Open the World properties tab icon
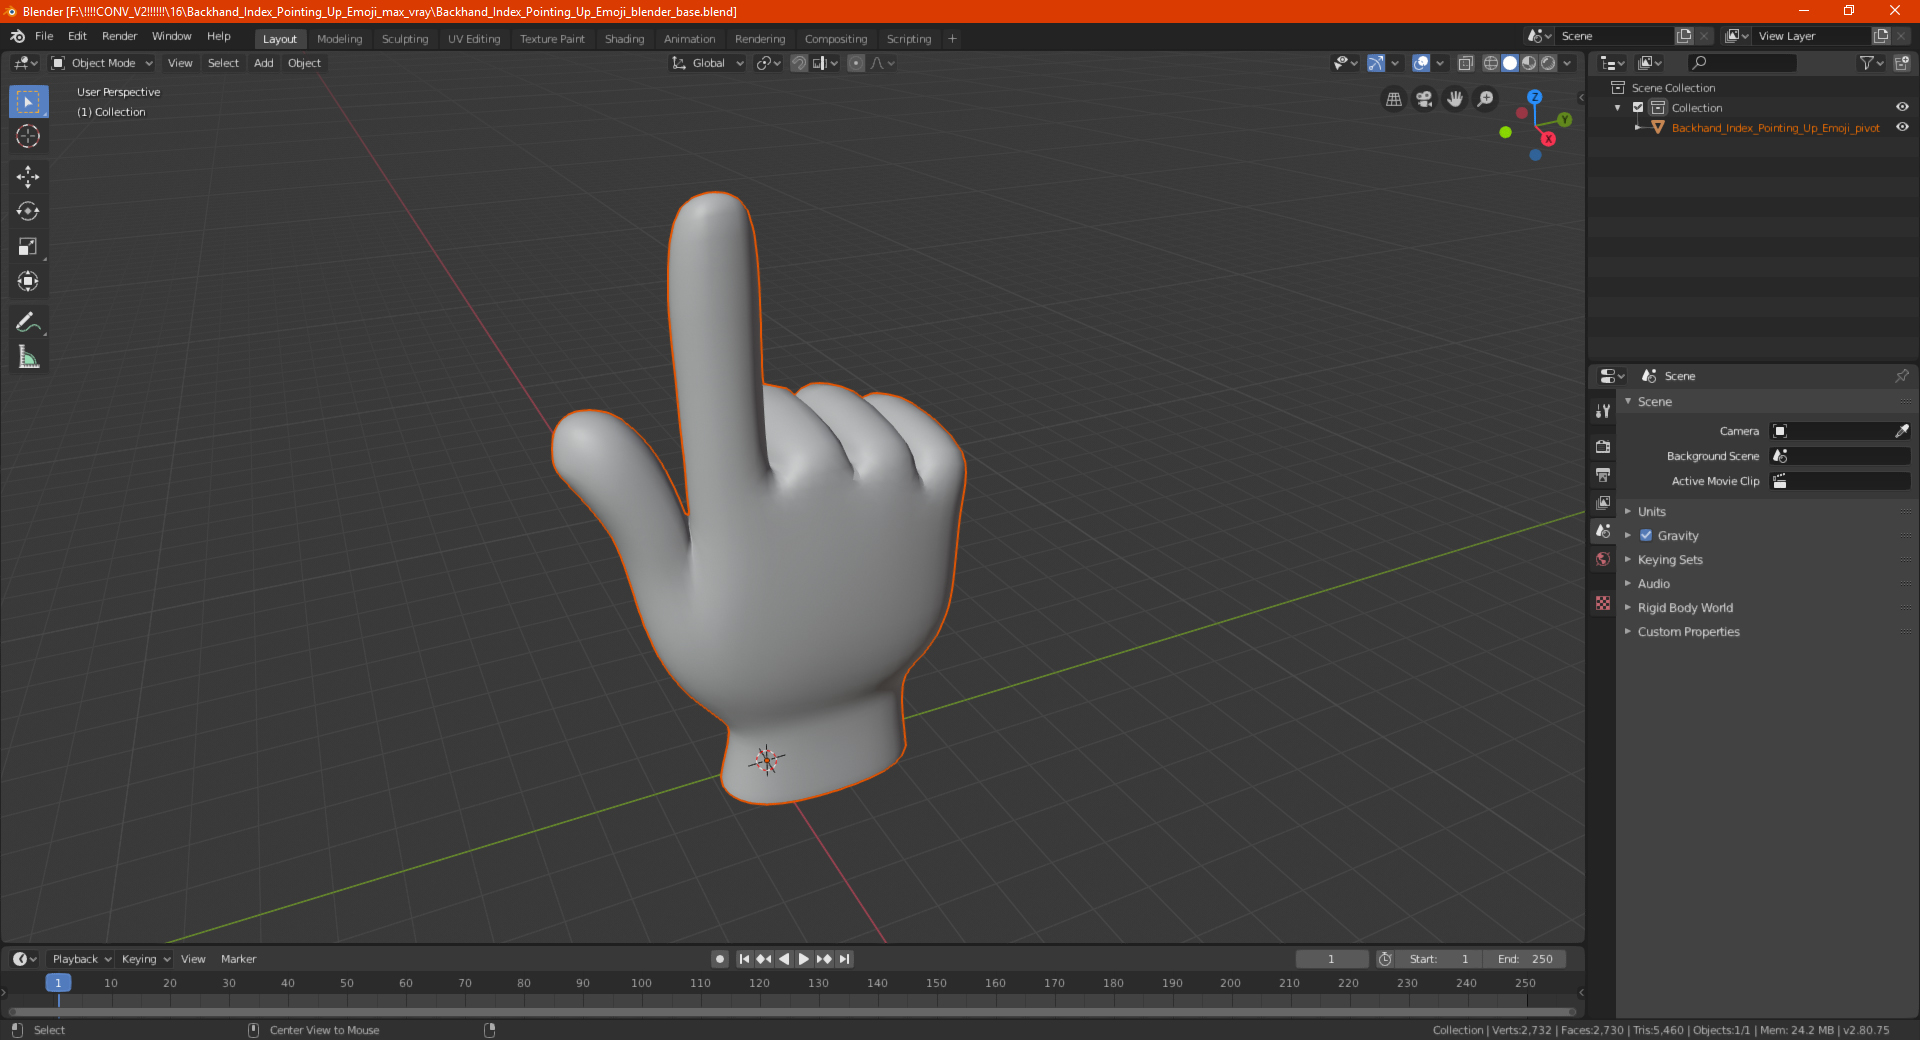 tap(1603, 559)
